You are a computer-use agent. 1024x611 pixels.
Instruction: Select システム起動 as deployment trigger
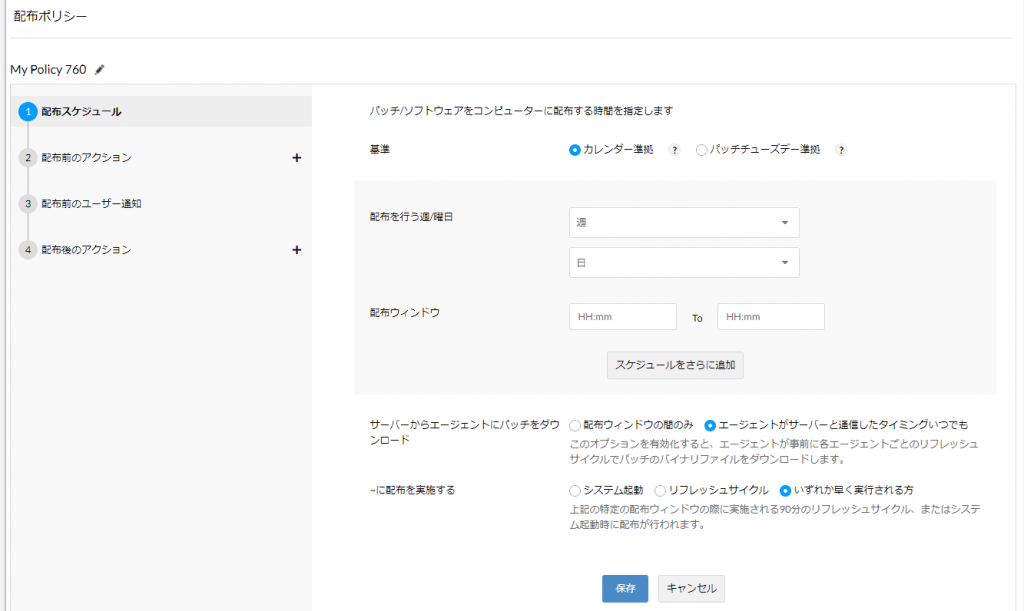coord(575,491)
